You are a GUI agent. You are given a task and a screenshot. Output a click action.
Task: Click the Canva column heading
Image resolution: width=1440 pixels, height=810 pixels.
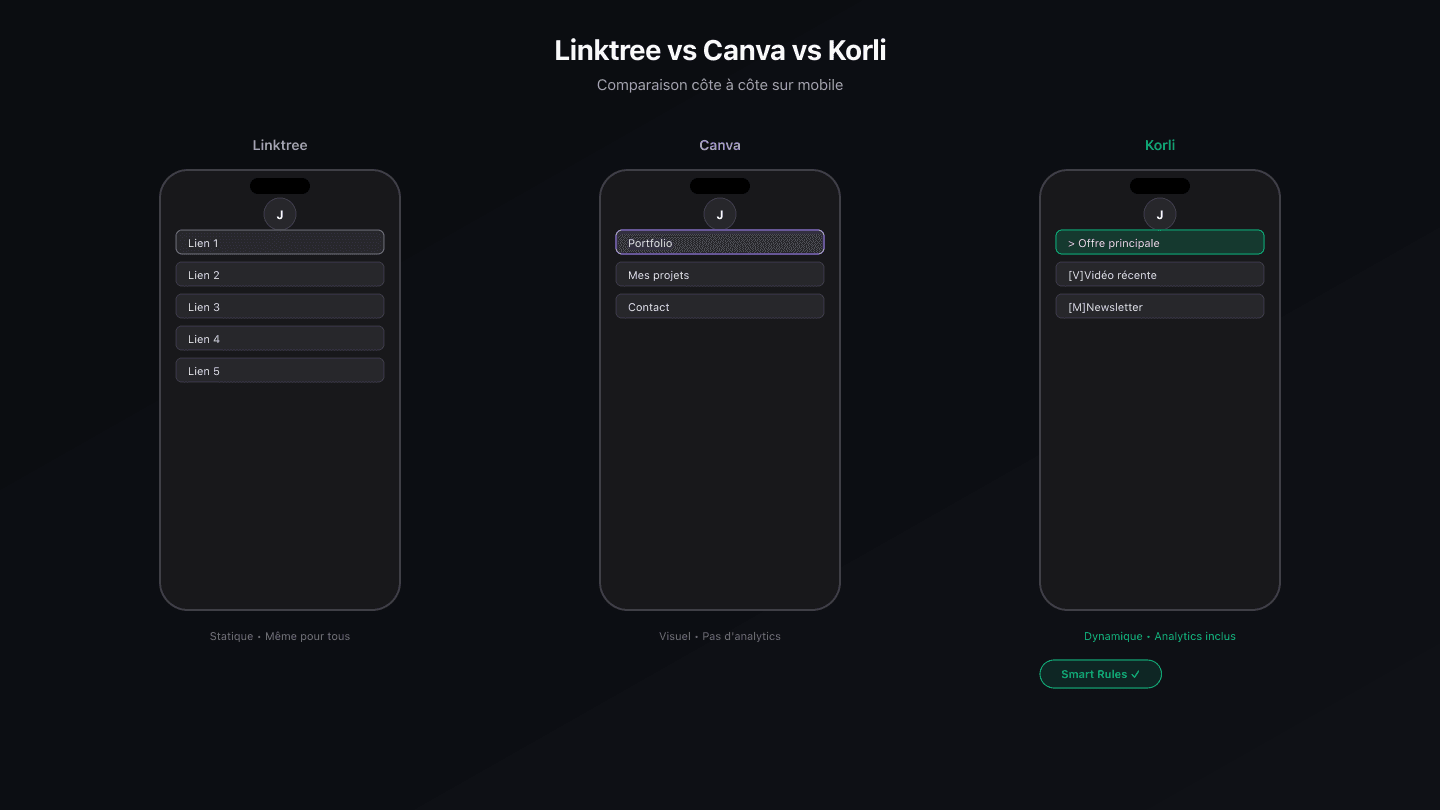(x=720, y=145)
